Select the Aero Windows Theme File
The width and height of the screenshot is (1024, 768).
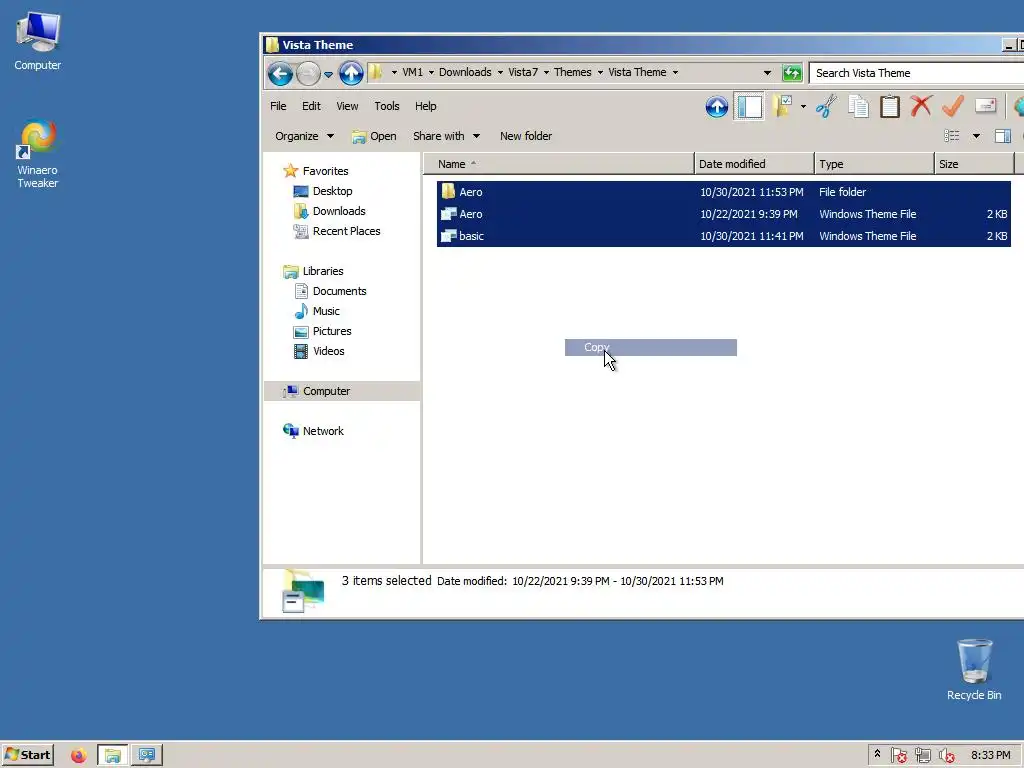724,214
